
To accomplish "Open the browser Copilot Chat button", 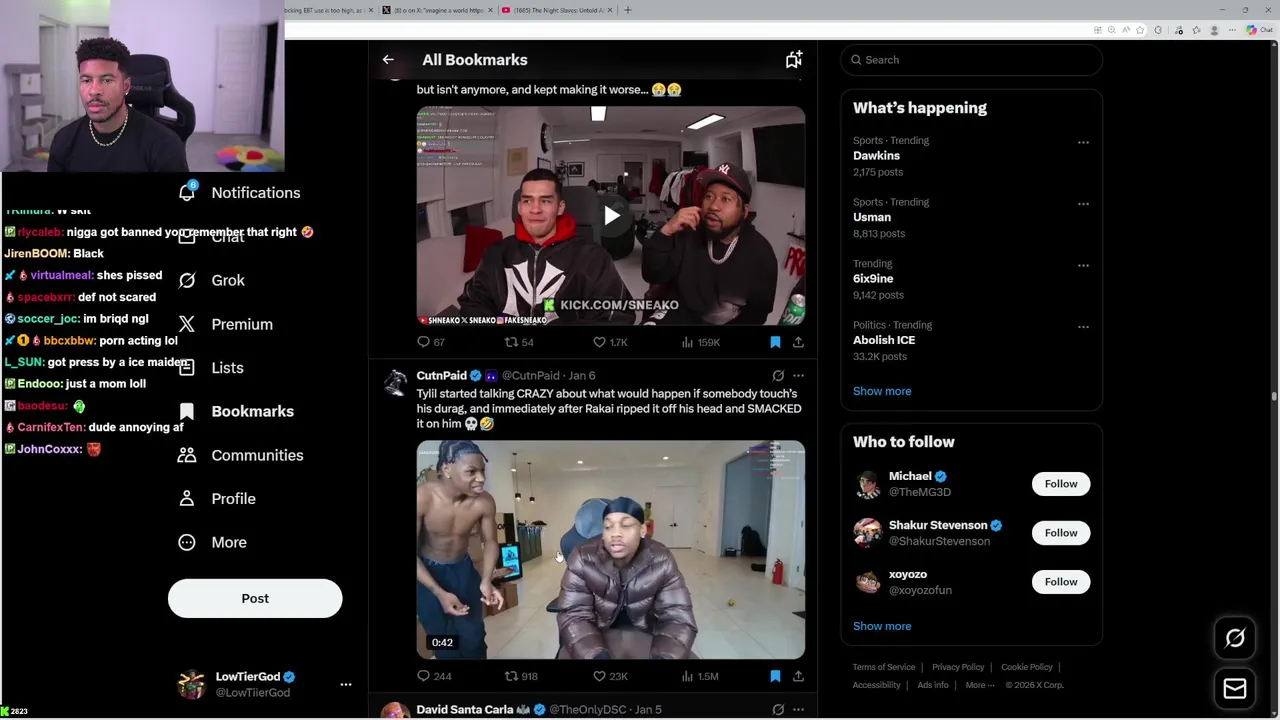I will (x=1258, y=30).
